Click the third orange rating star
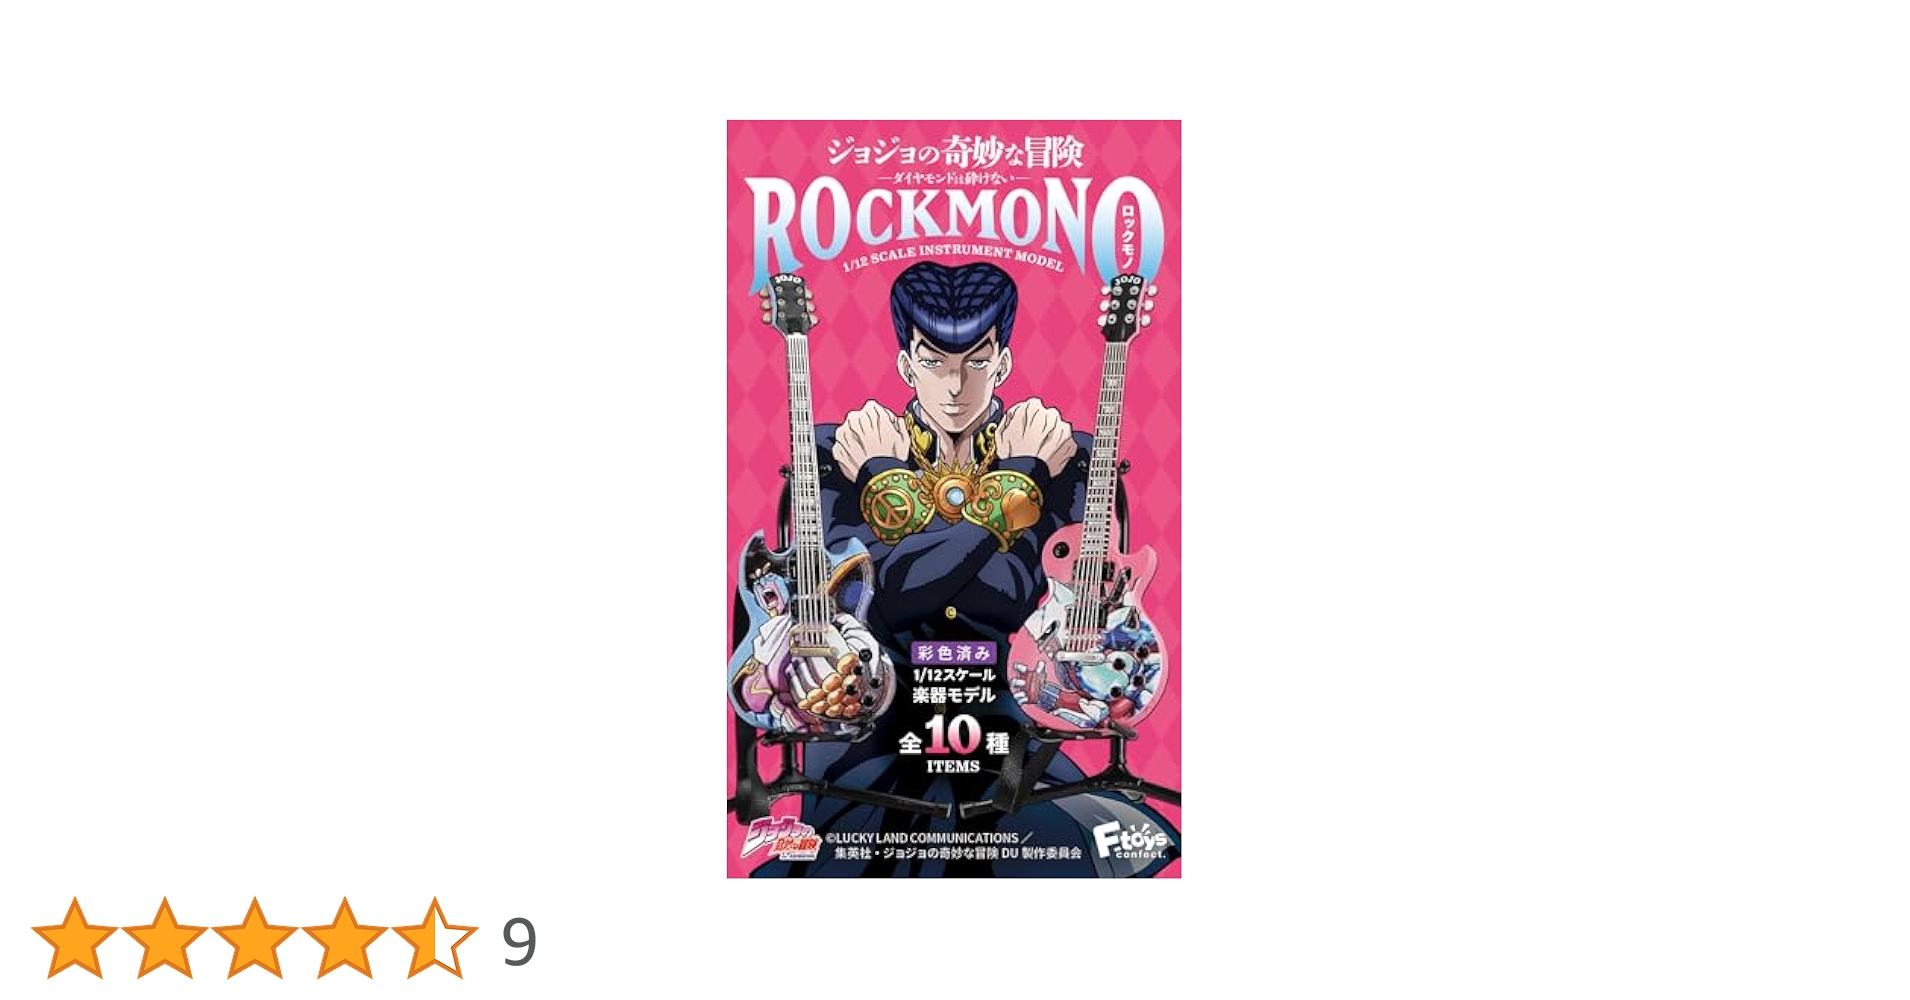This screenshot has width=1910, height=1000. 255,938
